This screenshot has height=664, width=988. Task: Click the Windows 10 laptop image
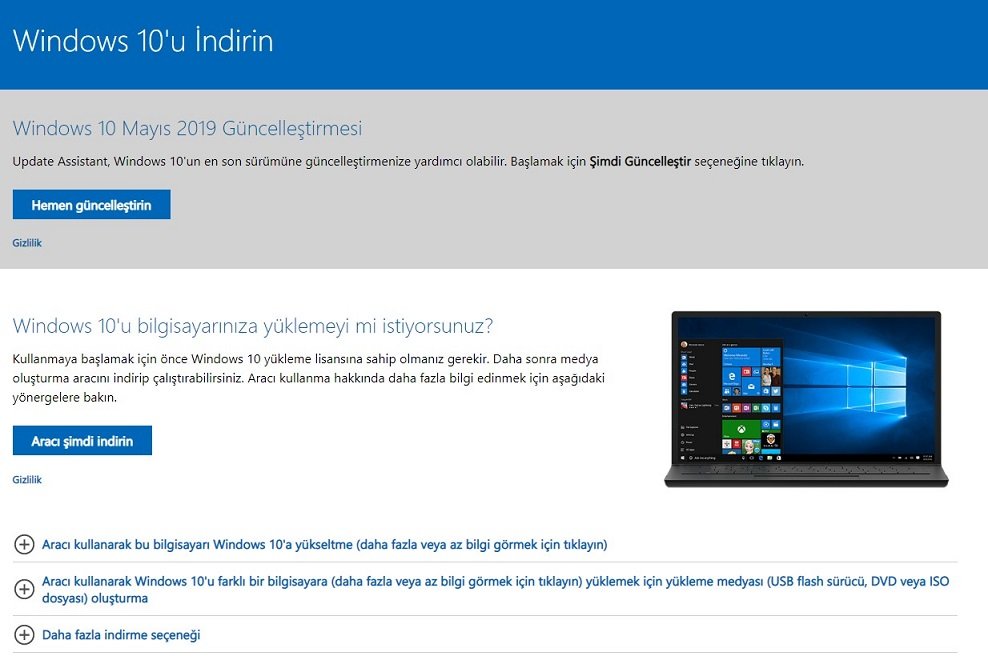(805, 398)
